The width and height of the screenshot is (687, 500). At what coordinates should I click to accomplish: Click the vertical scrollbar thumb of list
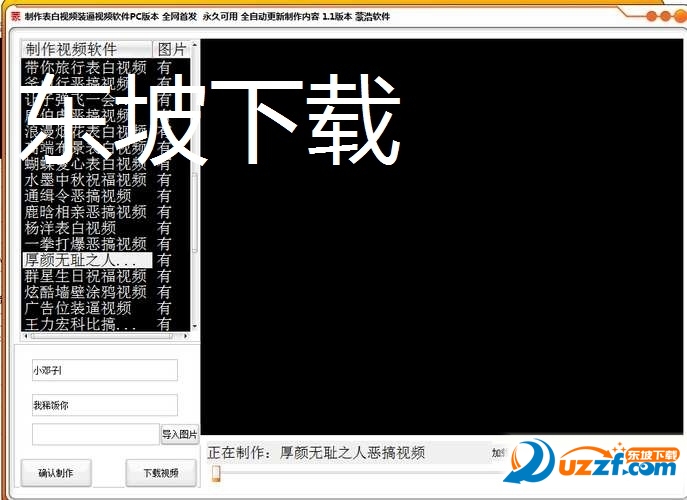coord(195,212)
